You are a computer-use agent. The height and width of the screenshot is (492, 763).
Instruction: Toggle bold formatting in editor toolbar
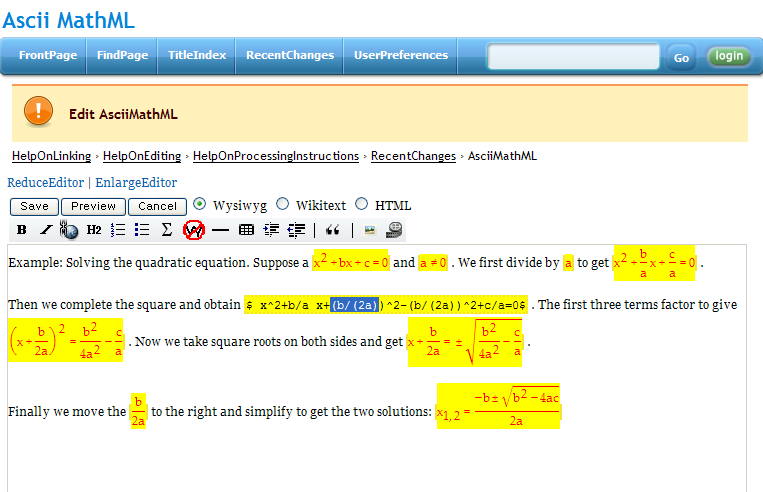pos(22,230)
